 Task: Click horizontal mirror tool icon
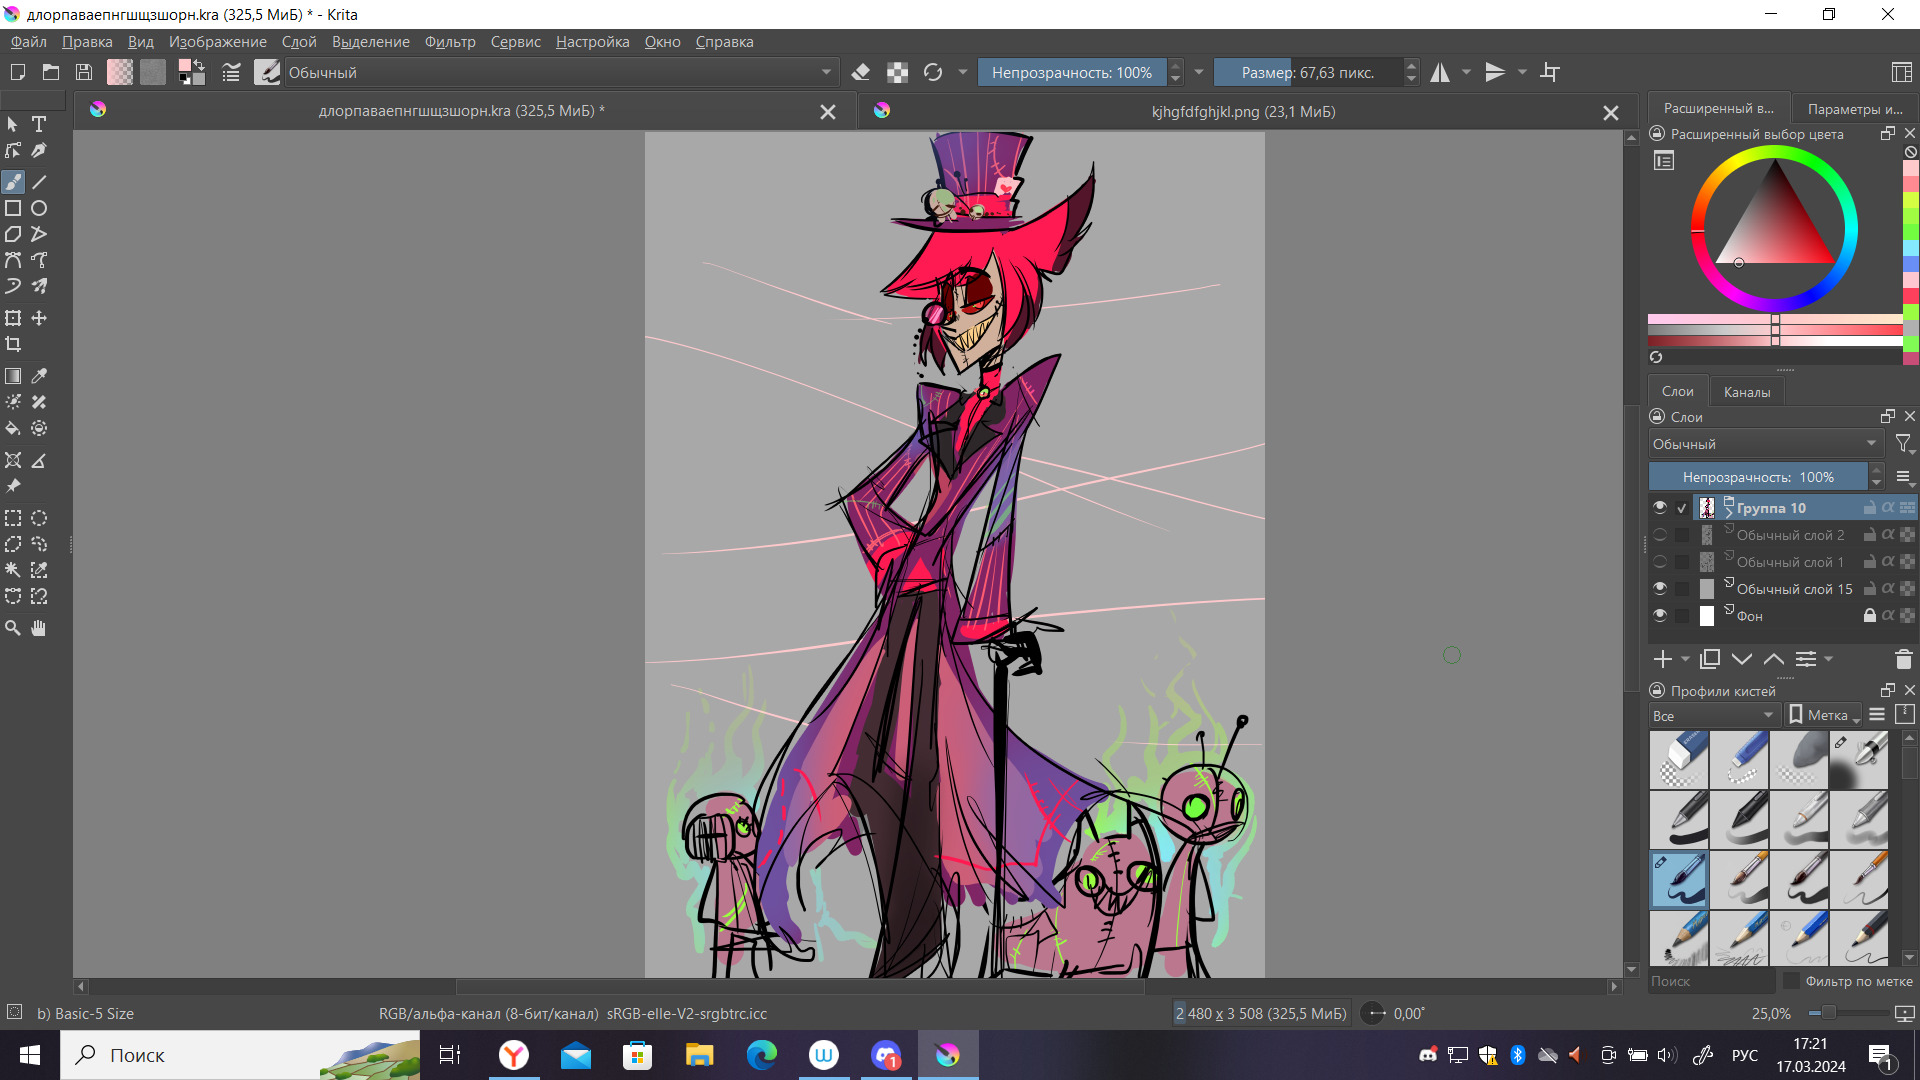(x=1440, y=72)
